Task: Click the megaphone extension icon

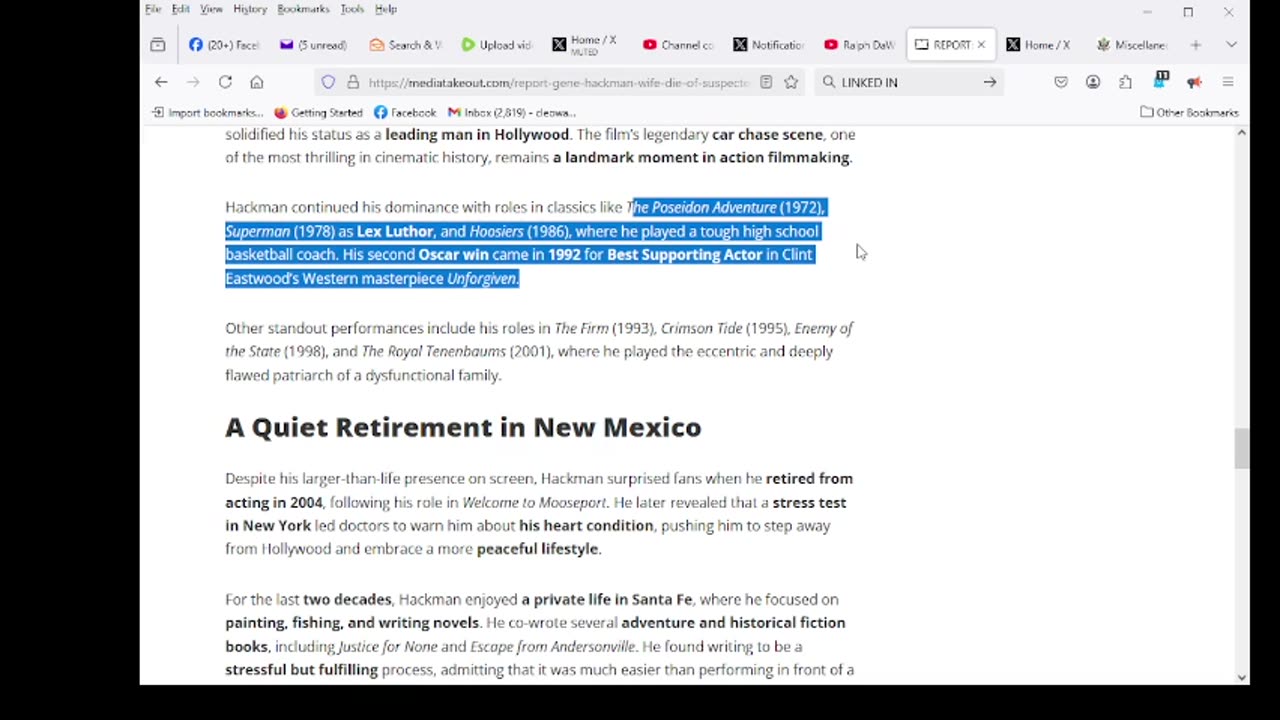Action: (1194, 82)
